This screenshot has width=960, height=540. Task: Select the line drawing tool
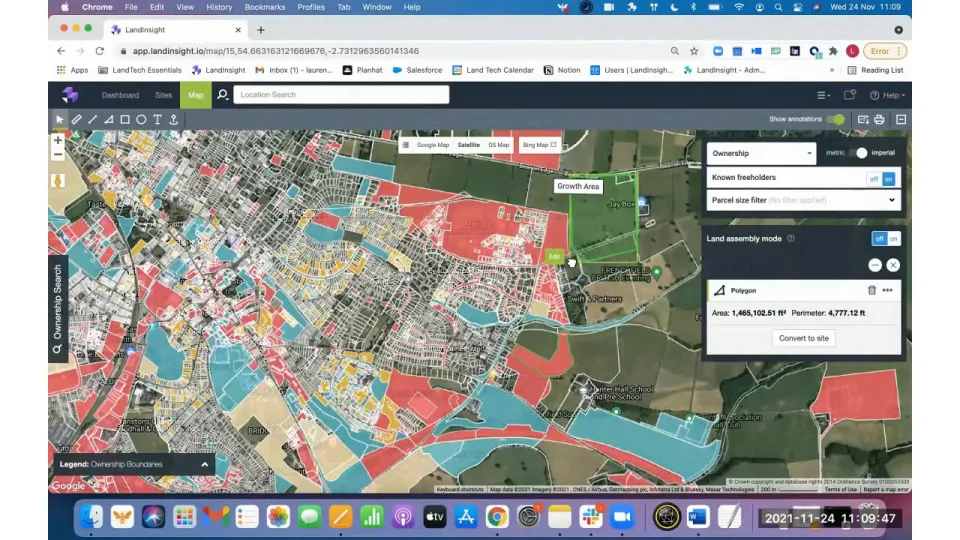[92, 119]
